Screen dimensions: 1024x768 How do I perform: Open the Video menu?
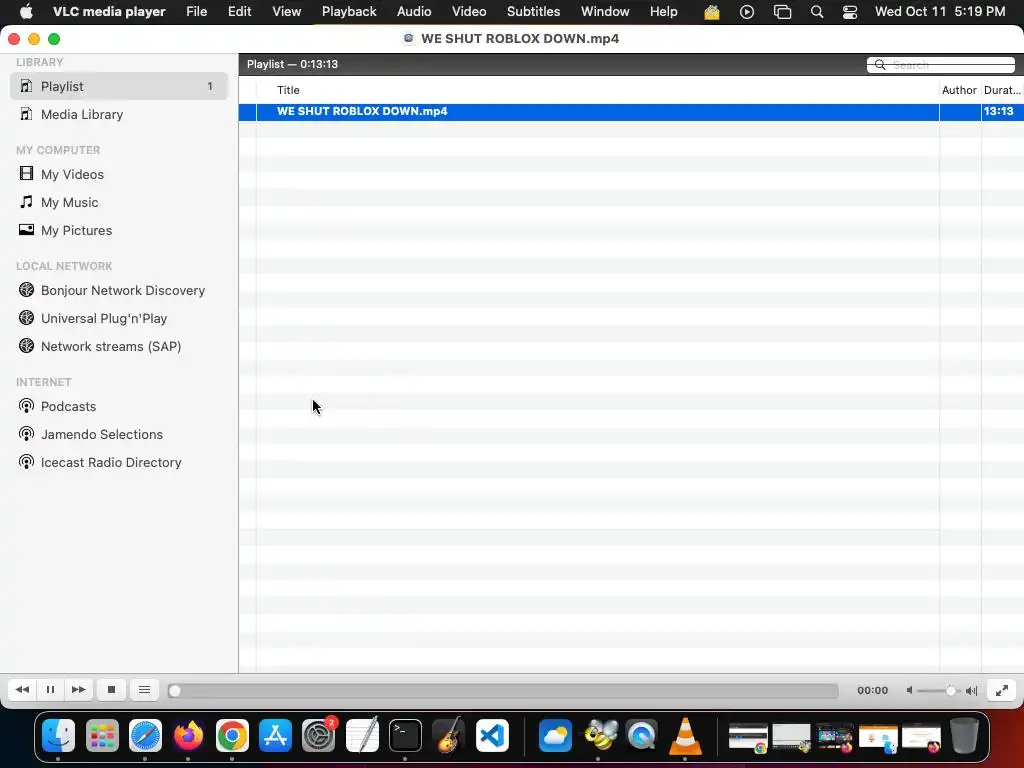coord(469,12)
